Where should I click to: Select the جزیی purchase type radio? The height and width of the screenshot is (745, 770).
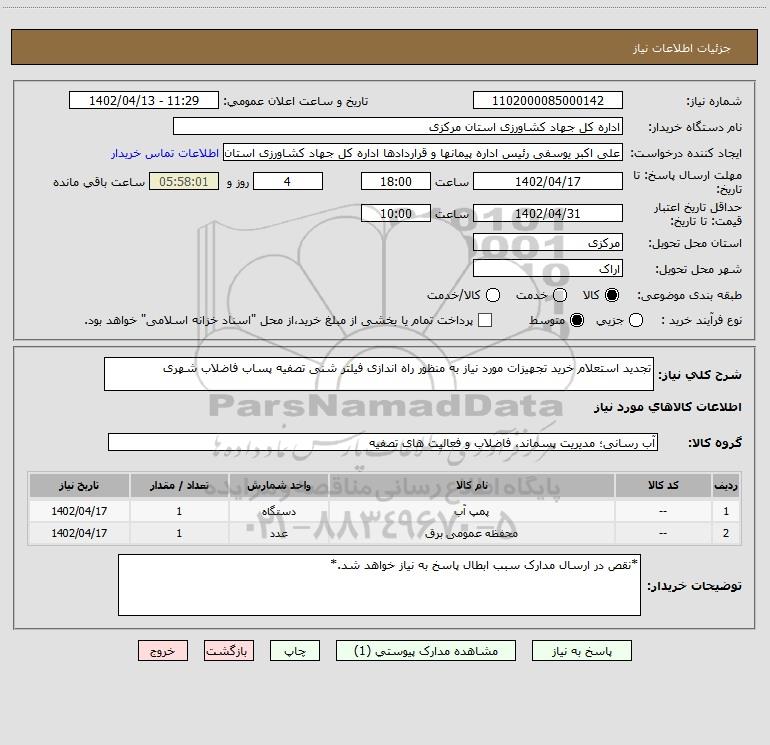635,320
